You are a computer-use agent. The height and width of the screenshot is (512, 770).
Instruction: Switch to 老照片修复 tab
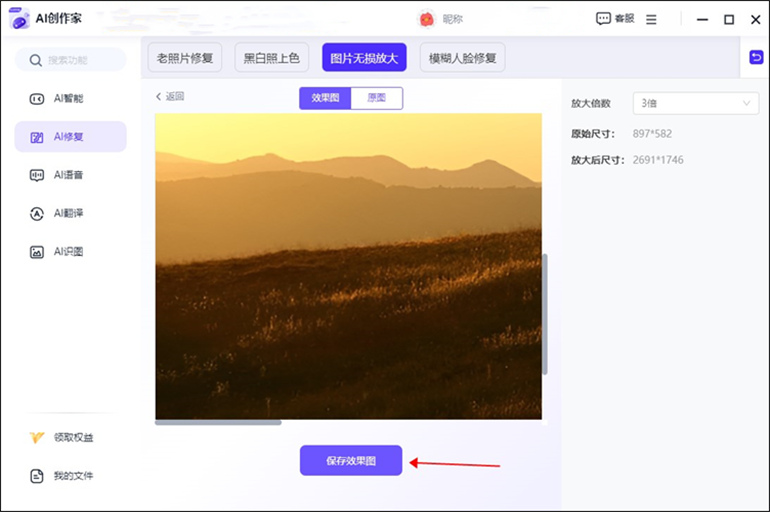(185, 58)
